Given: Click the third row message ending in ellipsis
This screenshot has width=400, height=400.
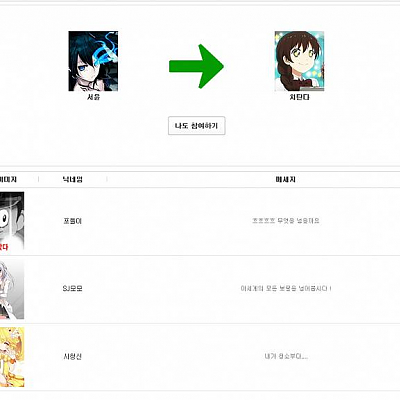Looking at the screenshot, I should click(286, 356).
